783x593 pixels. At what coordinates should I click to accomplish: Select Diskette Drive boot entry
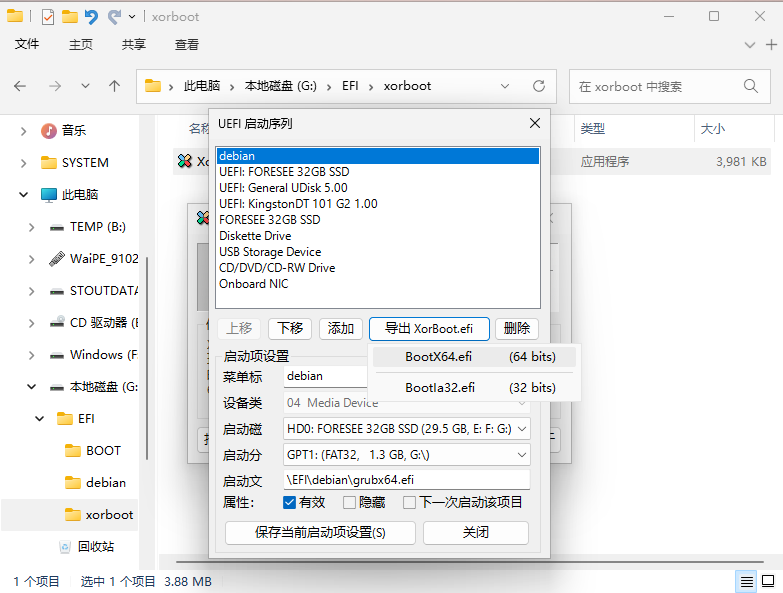click(x=378, y=236)
